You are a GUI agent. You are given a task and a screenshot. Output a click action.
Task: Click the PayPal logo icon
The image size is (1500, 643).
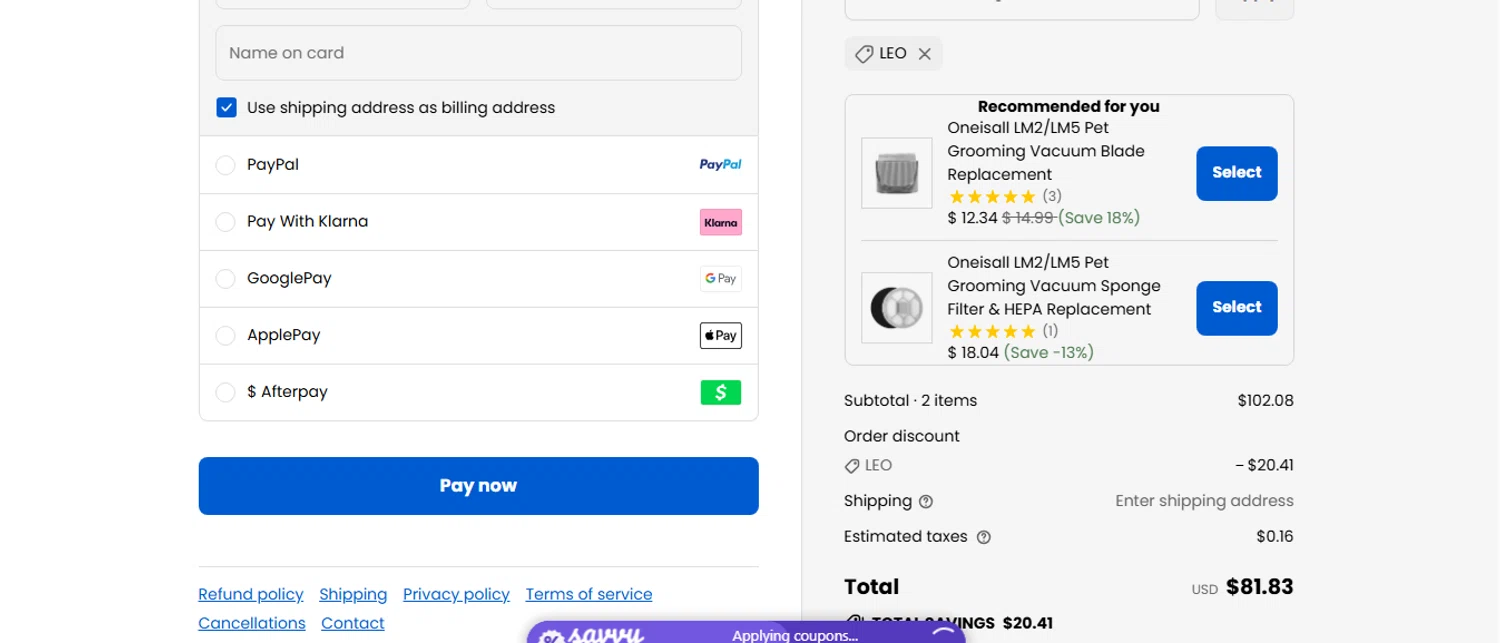(720, 165)
